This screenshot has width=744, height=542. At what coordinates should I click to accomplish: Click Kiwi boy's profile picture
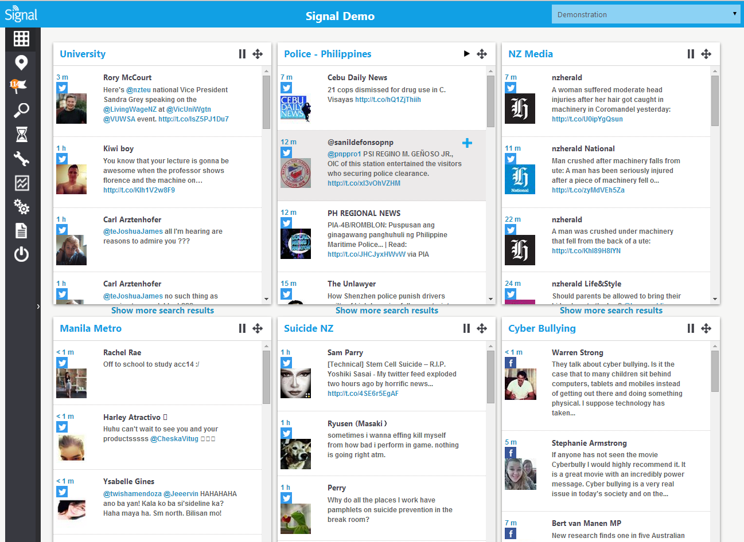(x=71, y=179)
